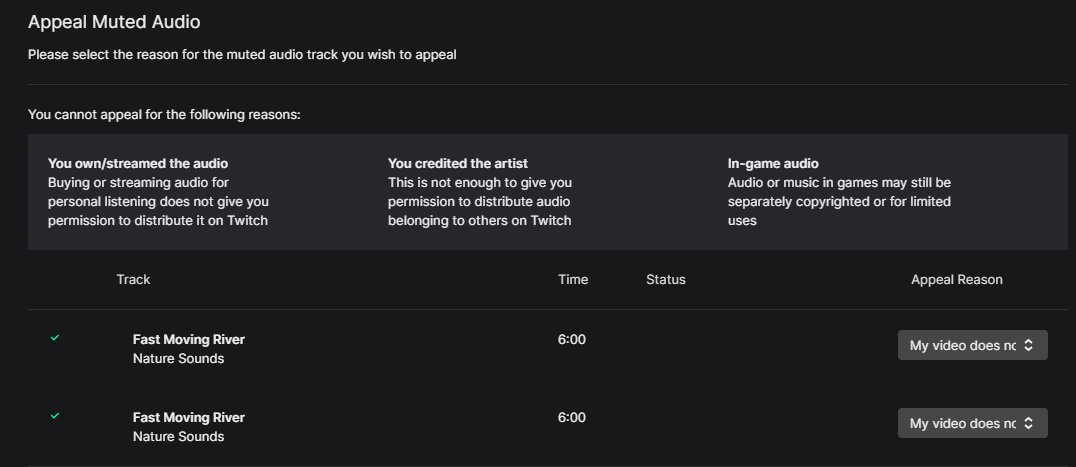Click the Time column header
The height and width of the screenshot is (467, 1076).
click(x=573, y=279)
